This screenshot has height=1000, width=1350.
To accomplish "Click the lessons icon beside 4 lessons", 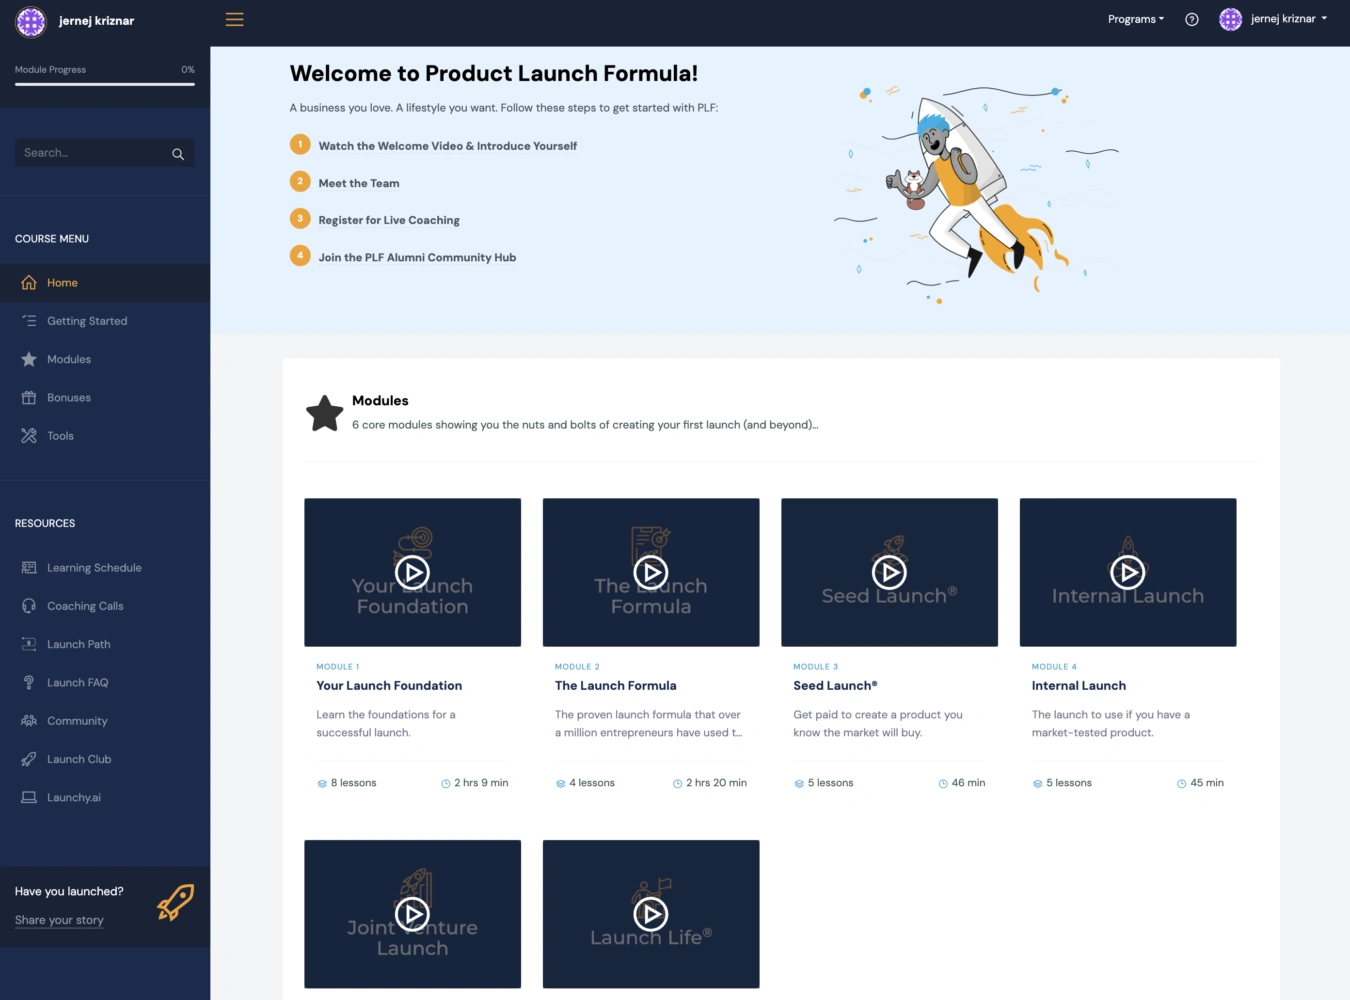I will 561,784.
